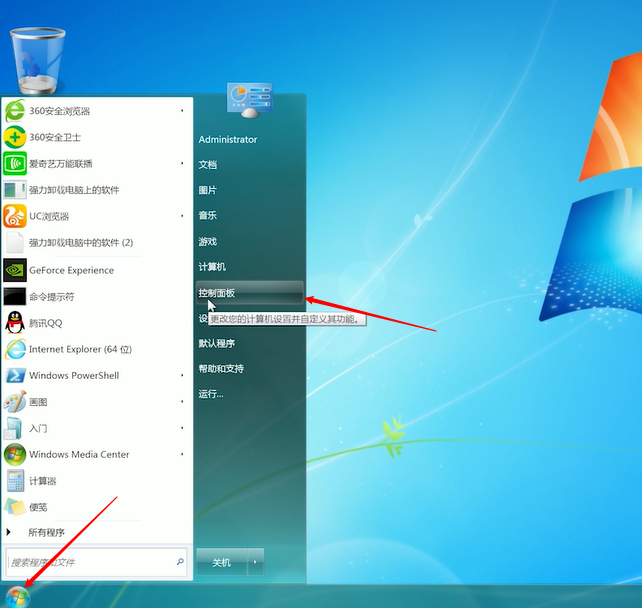Click the 便笺 sticky notes icon
The image size is (642, 608).
coord(15,507)
